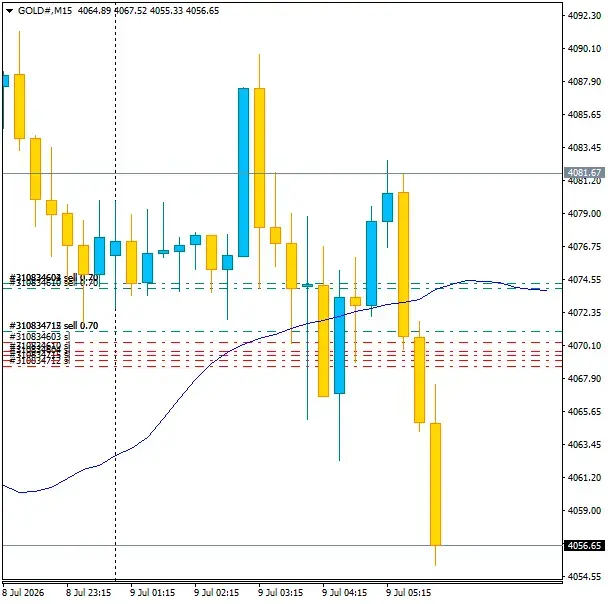Click the current price label 4056.65
The width and height of the screenshot is (608, 604).
tap(584, 545)
